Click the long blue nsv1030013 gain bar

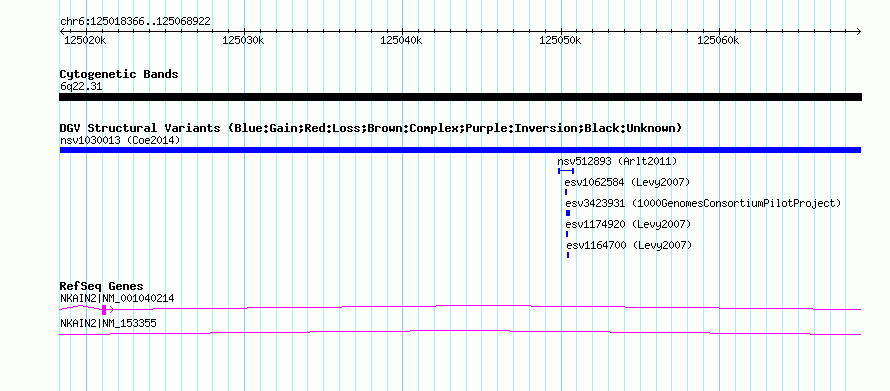pyautogui.click(x=460, y=150)
